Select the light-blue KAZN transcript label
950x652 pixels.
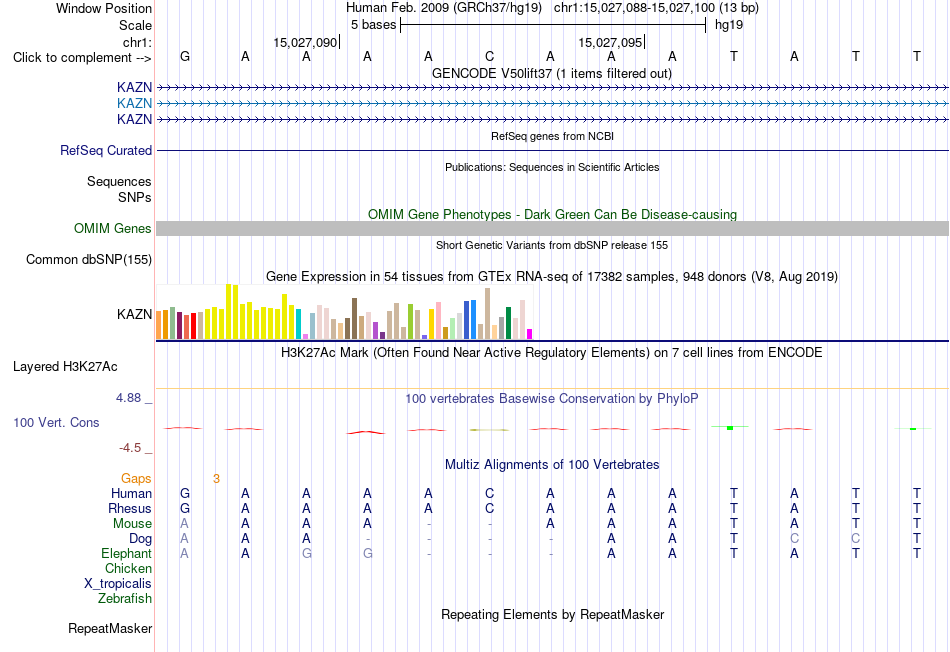135,104
